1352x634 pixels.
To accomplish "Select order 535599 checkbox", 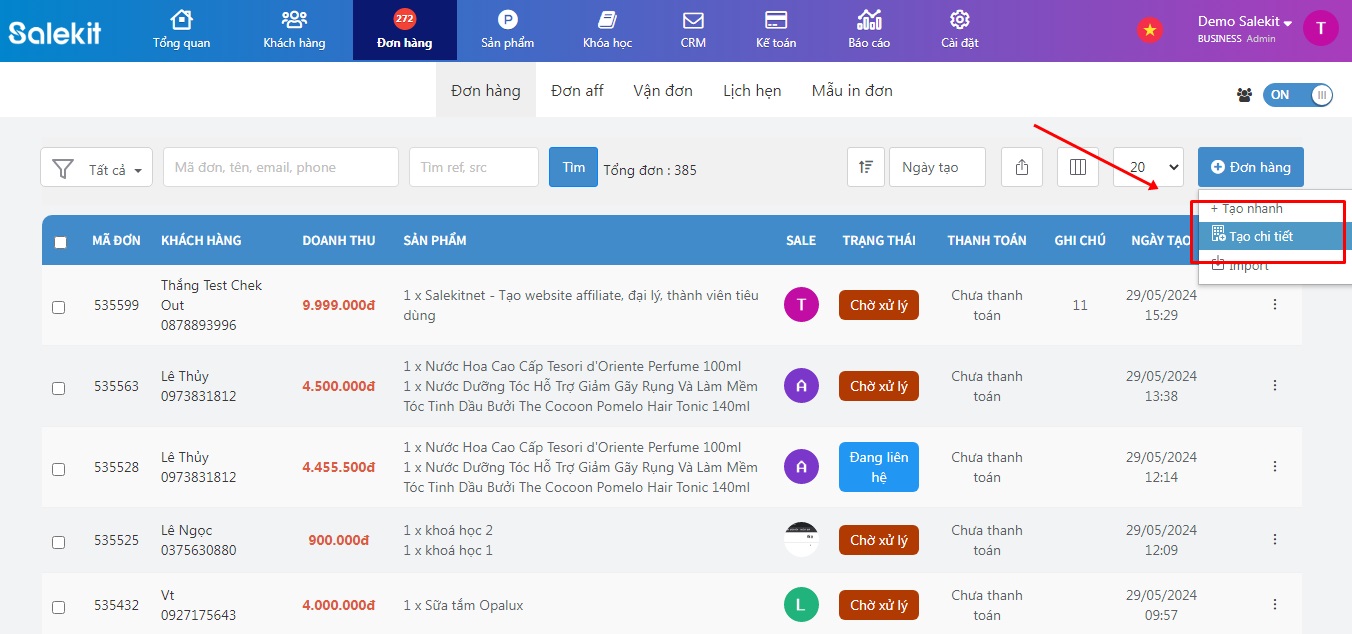I will point(58,307).
